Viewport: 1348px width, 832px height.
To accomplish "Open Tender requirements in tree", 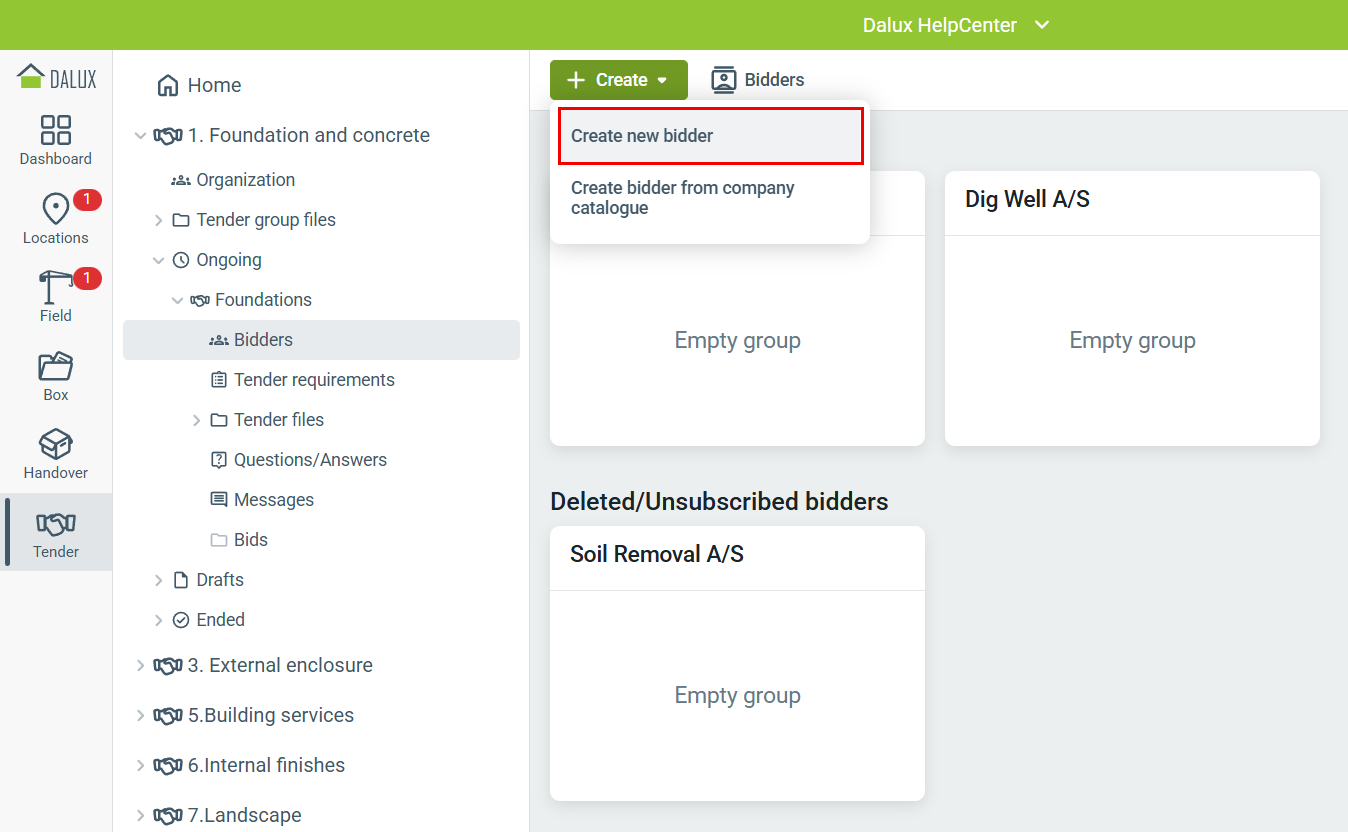I will point(313,380).
